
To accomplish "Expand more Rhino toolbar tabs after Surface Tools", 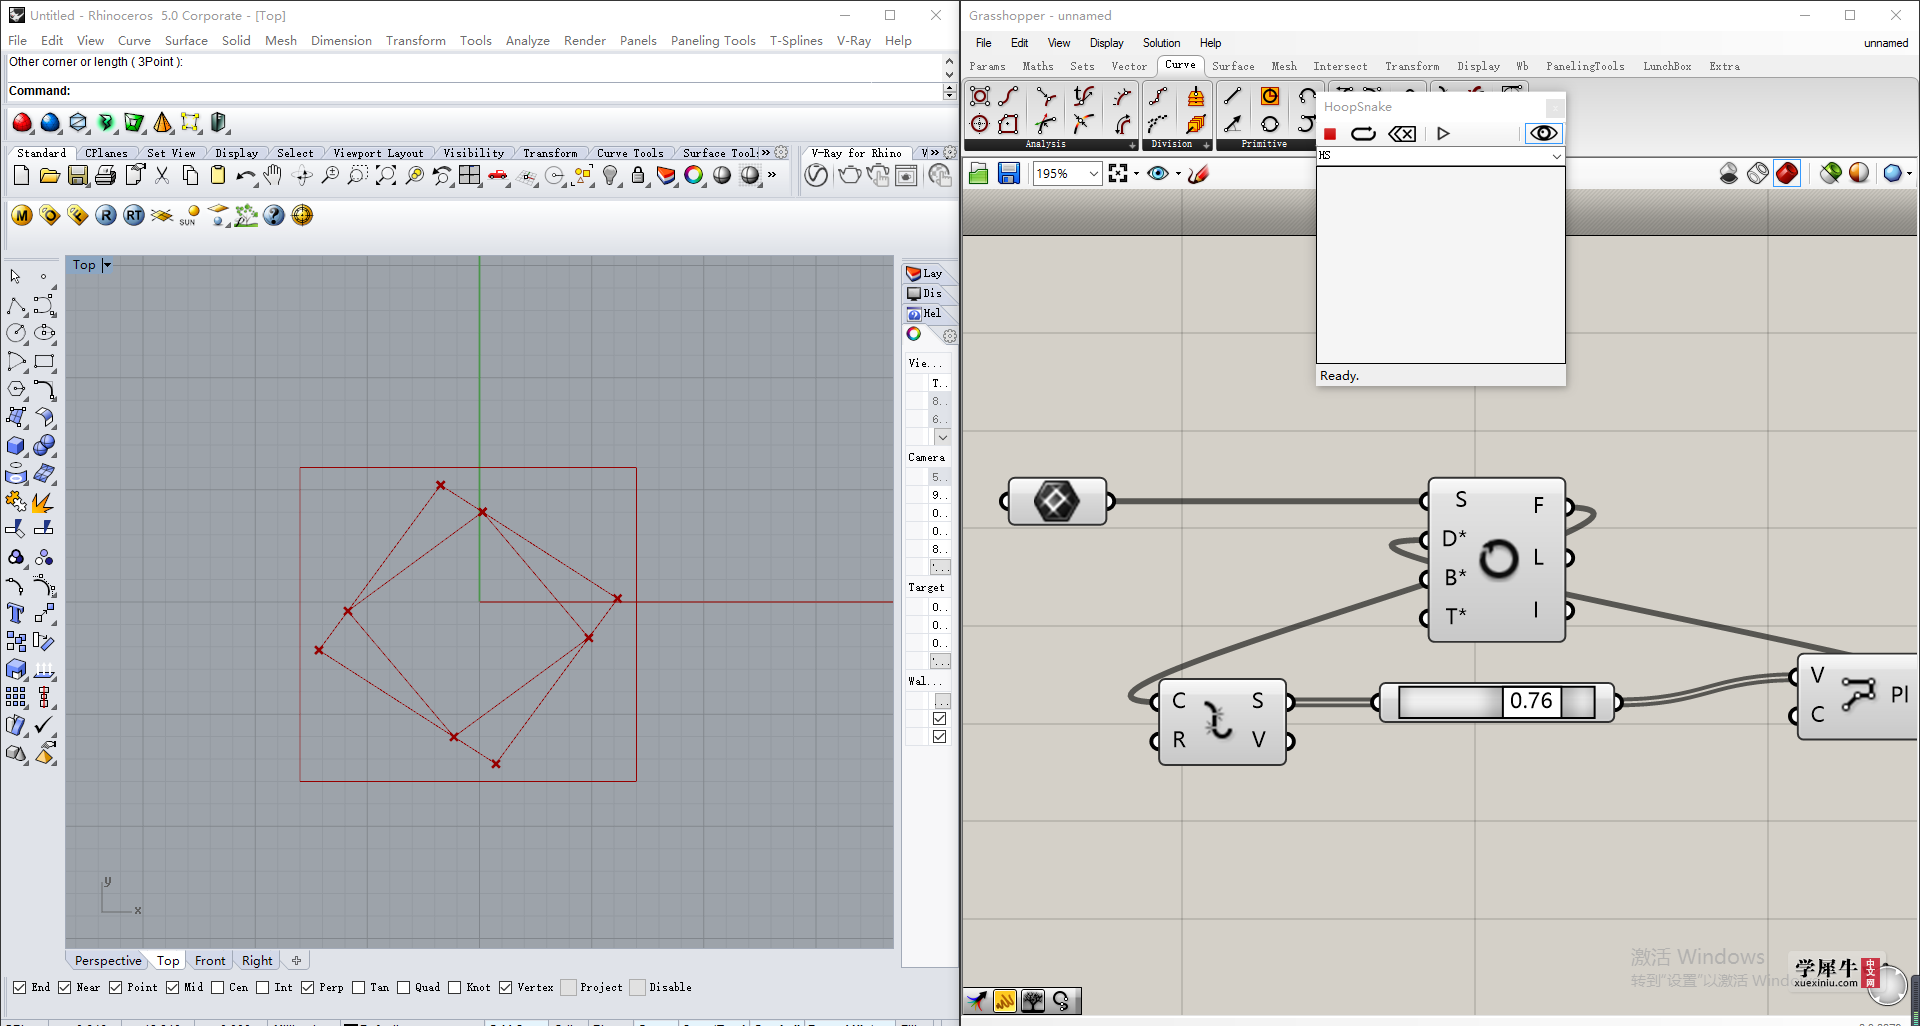I will (766, 153).
